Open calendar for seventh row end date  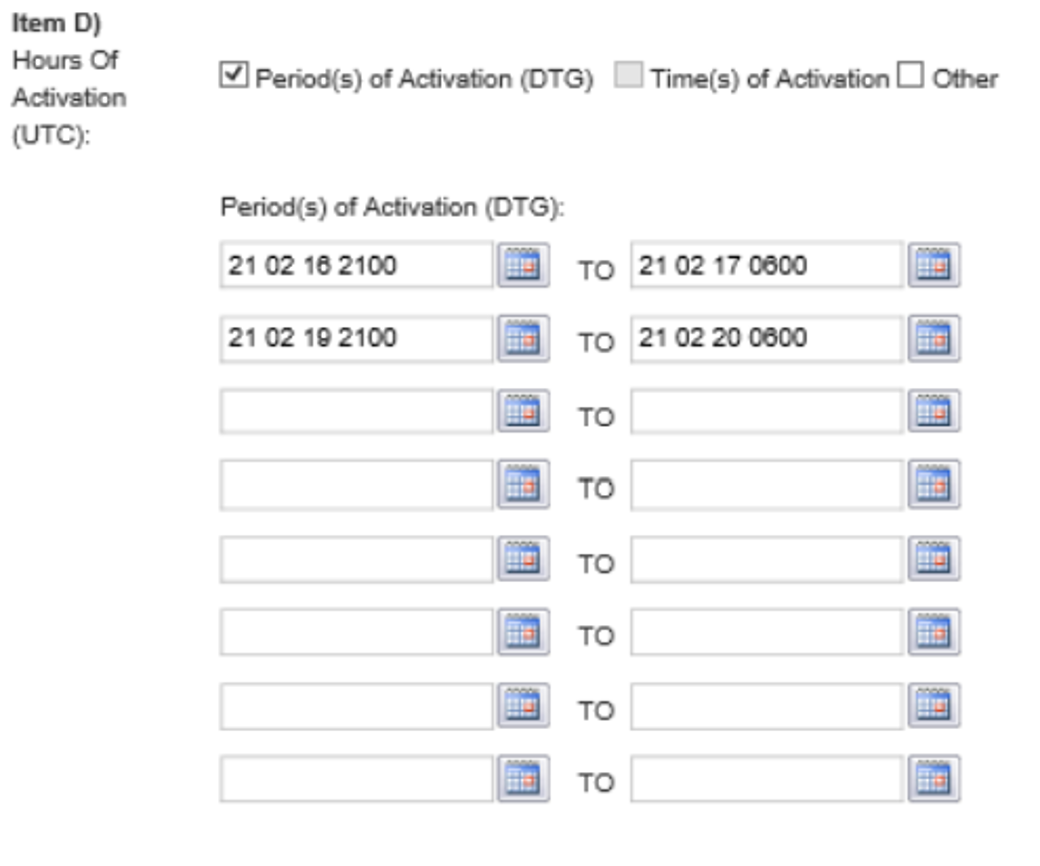coord(933,706)
